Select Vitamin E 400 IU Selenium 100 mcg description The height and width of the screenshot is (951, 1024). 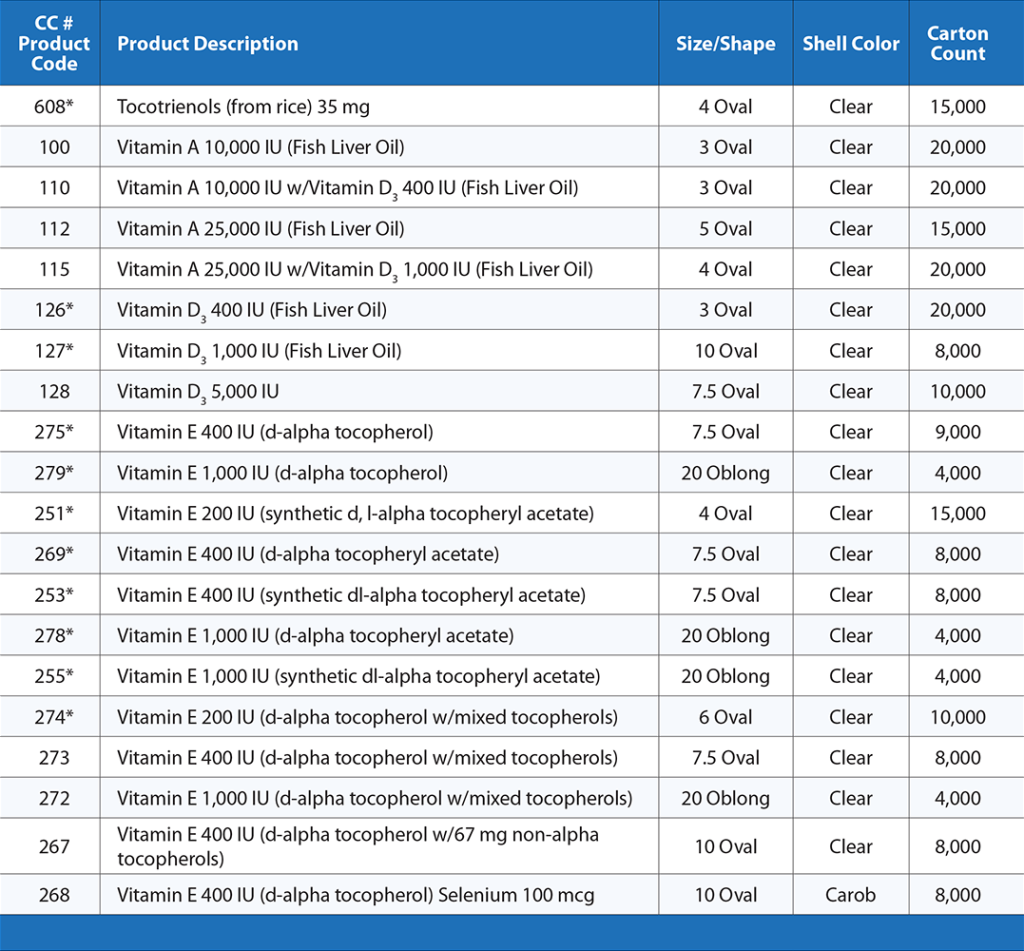pos(355,895)
